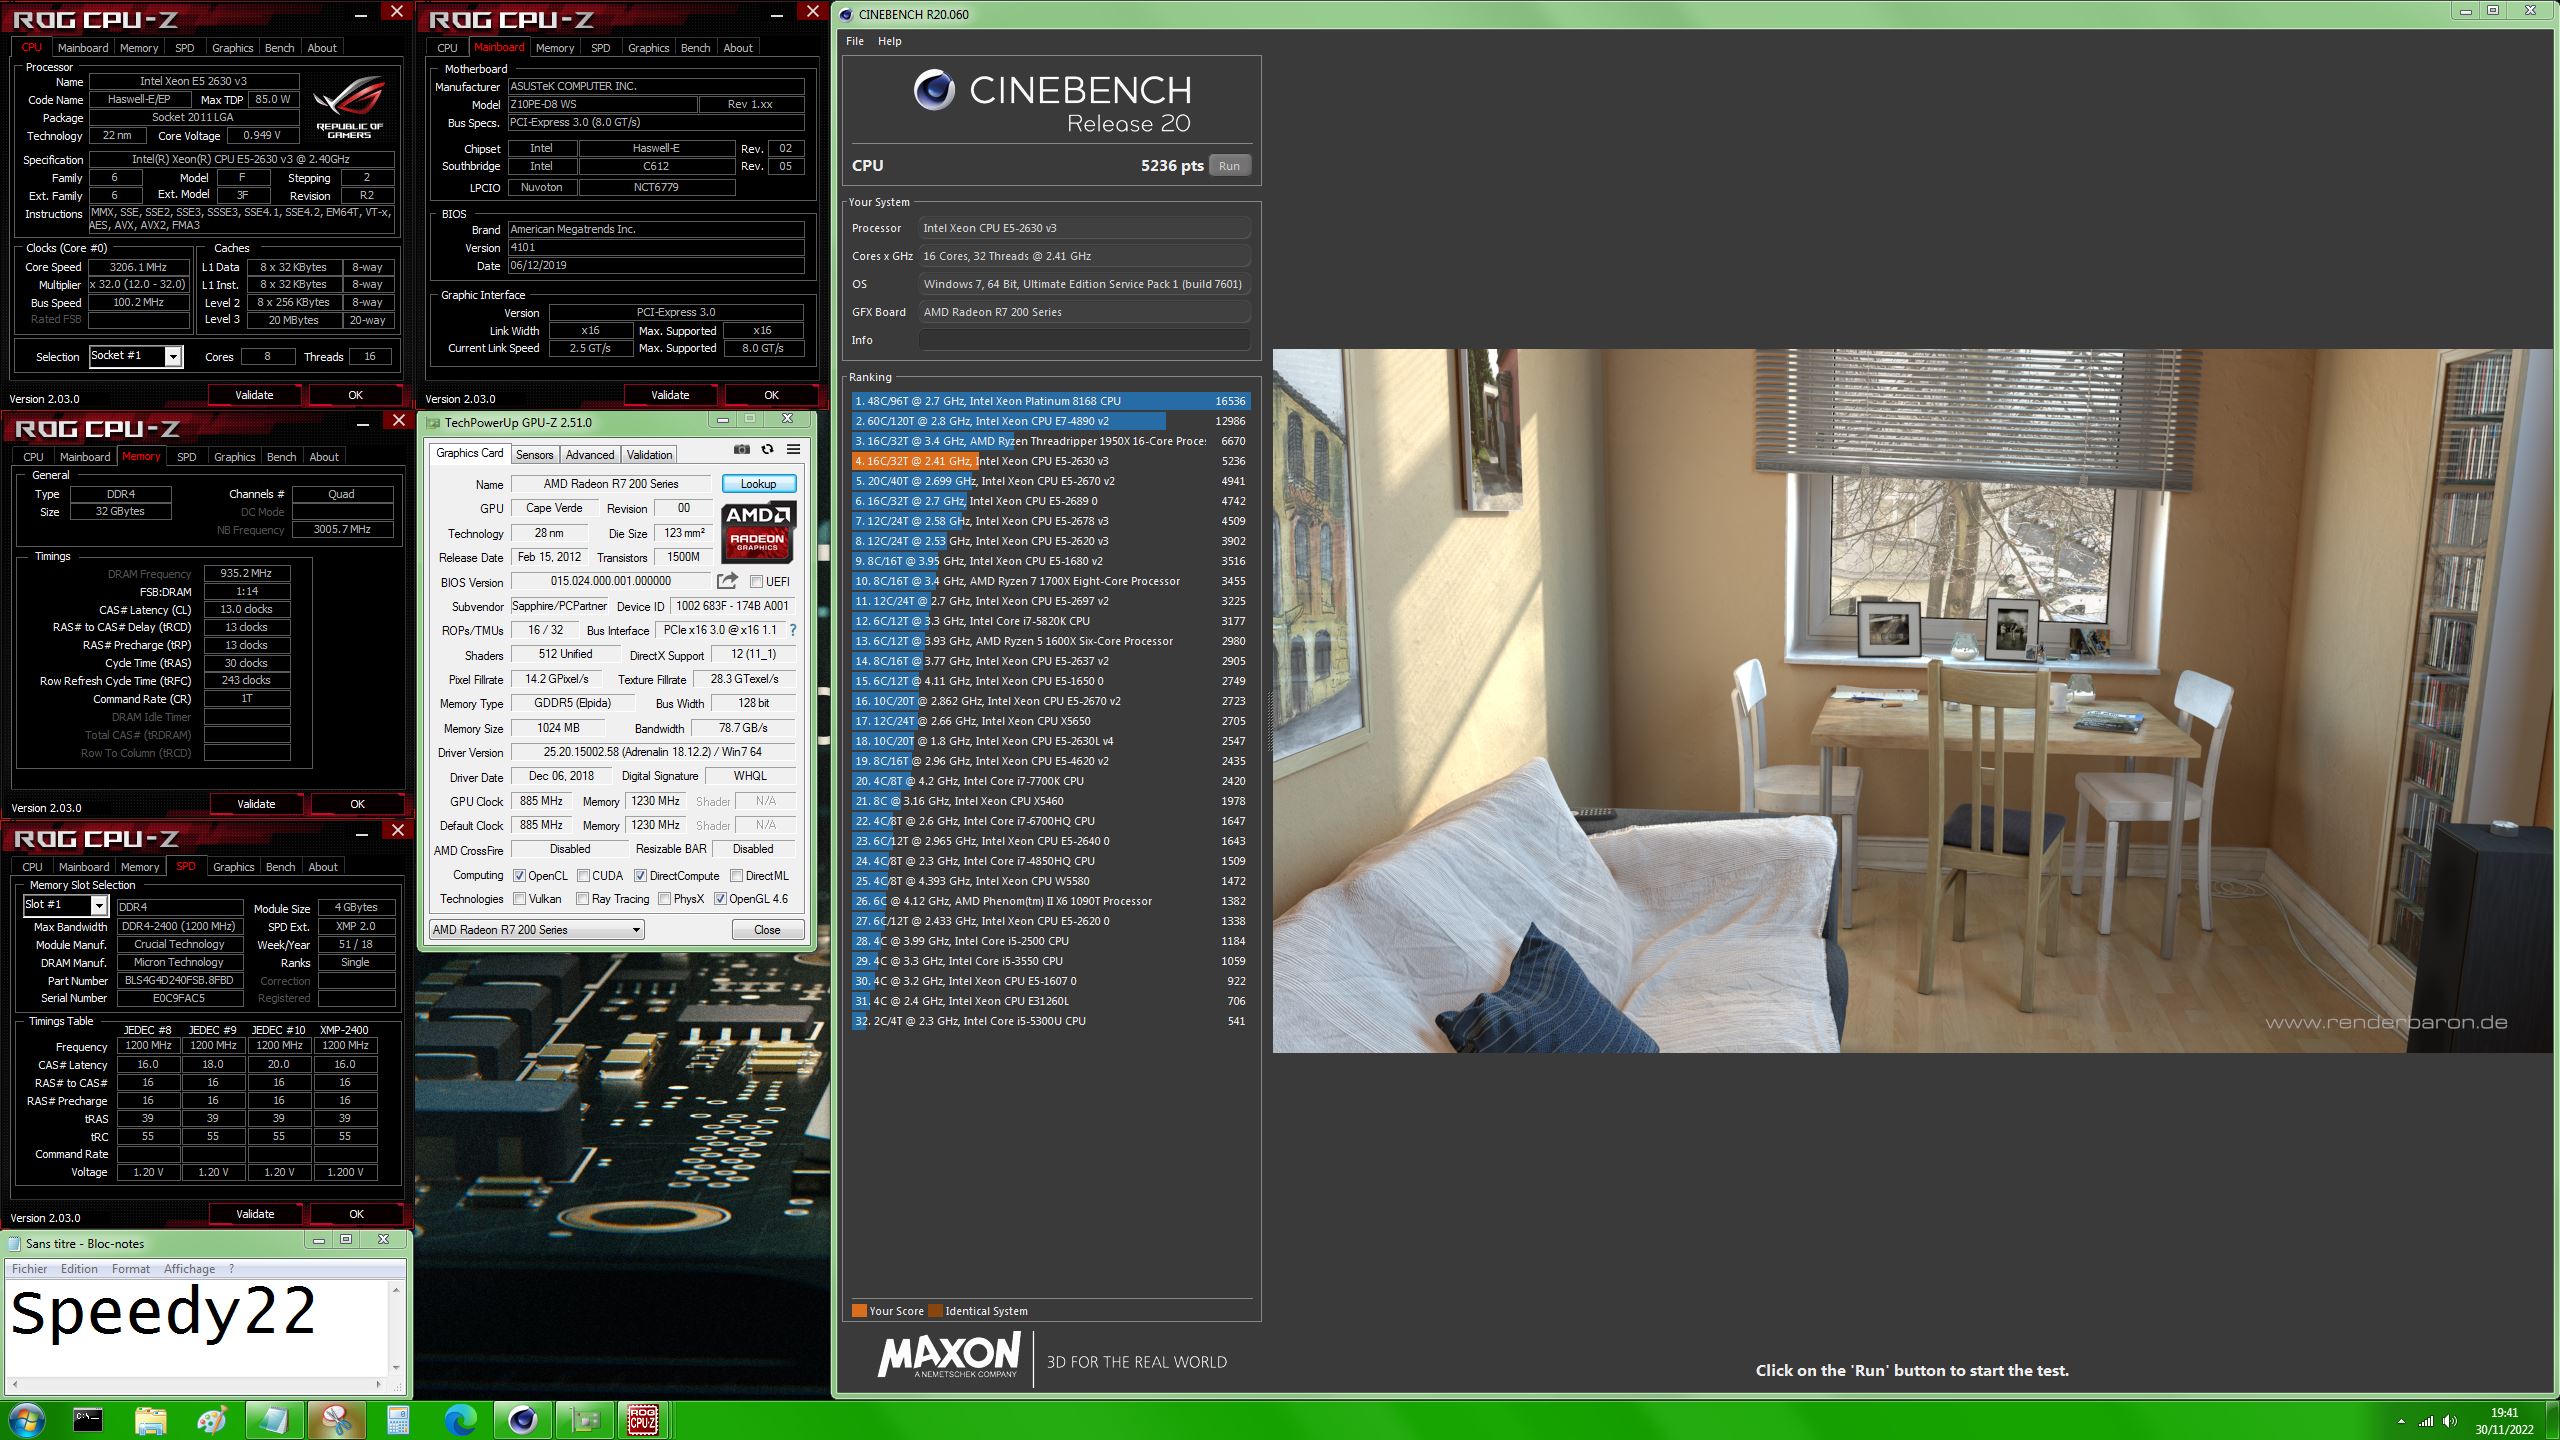
Task: Click the Notepad horizontal scrollbar
Action: (196, 1384)
